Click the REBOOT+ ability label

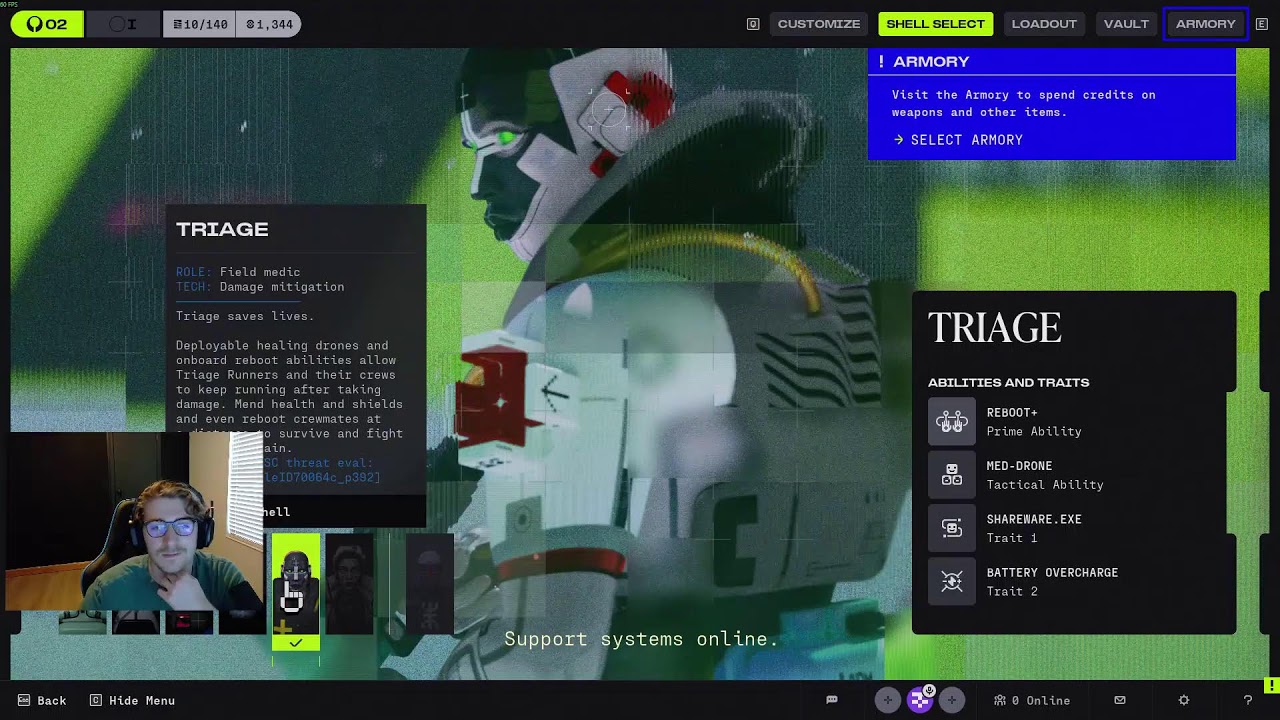(1012, 412)
